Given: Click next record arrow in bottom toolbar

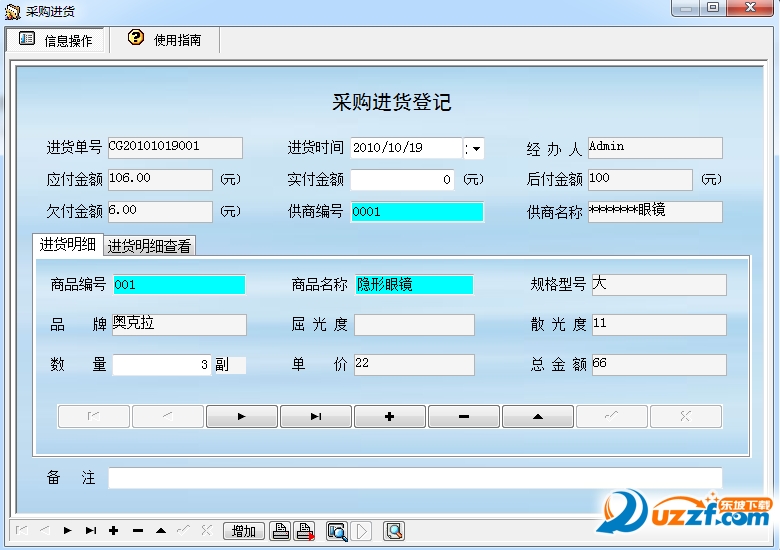Looking at the screenshot, I should point(68,531).
